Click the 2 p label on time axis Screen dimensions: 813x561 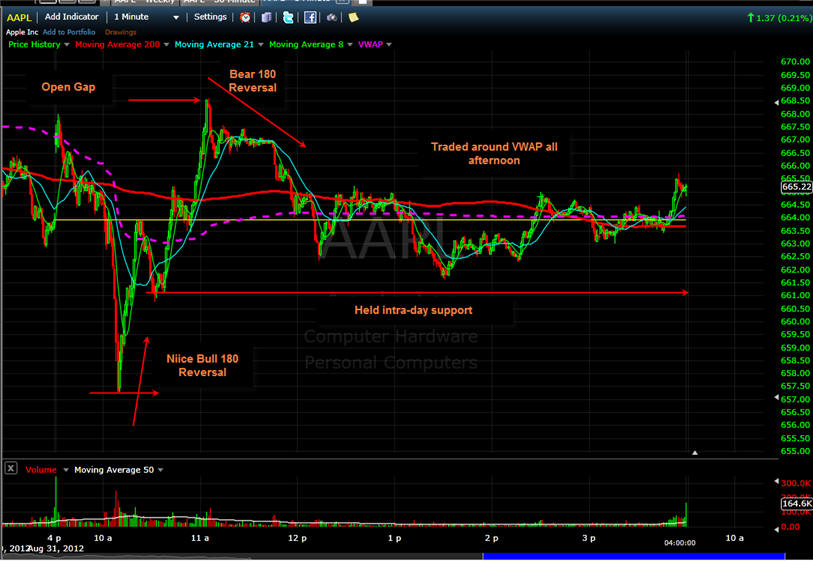(492, 538)
